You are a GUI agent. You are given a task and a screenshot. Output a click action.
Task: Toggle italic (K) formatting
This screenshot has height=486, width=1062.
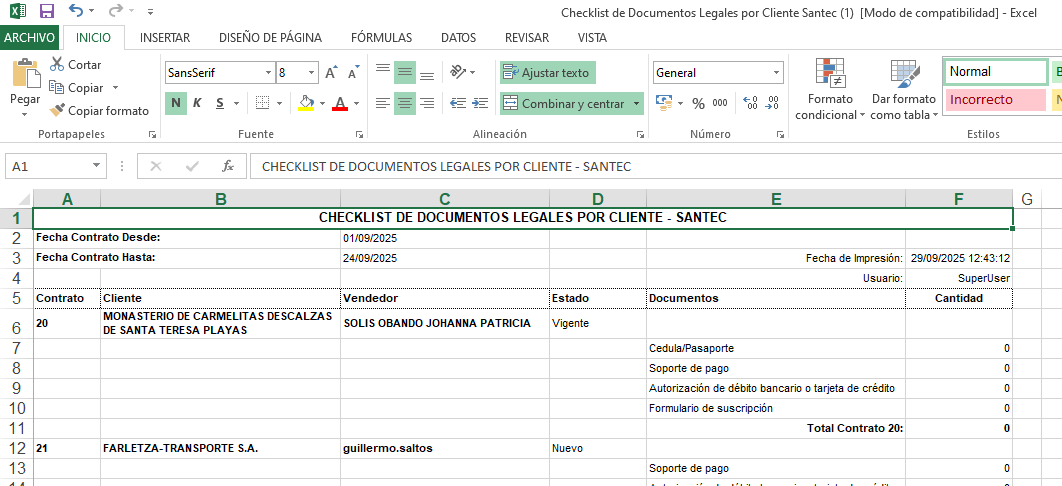197,103
